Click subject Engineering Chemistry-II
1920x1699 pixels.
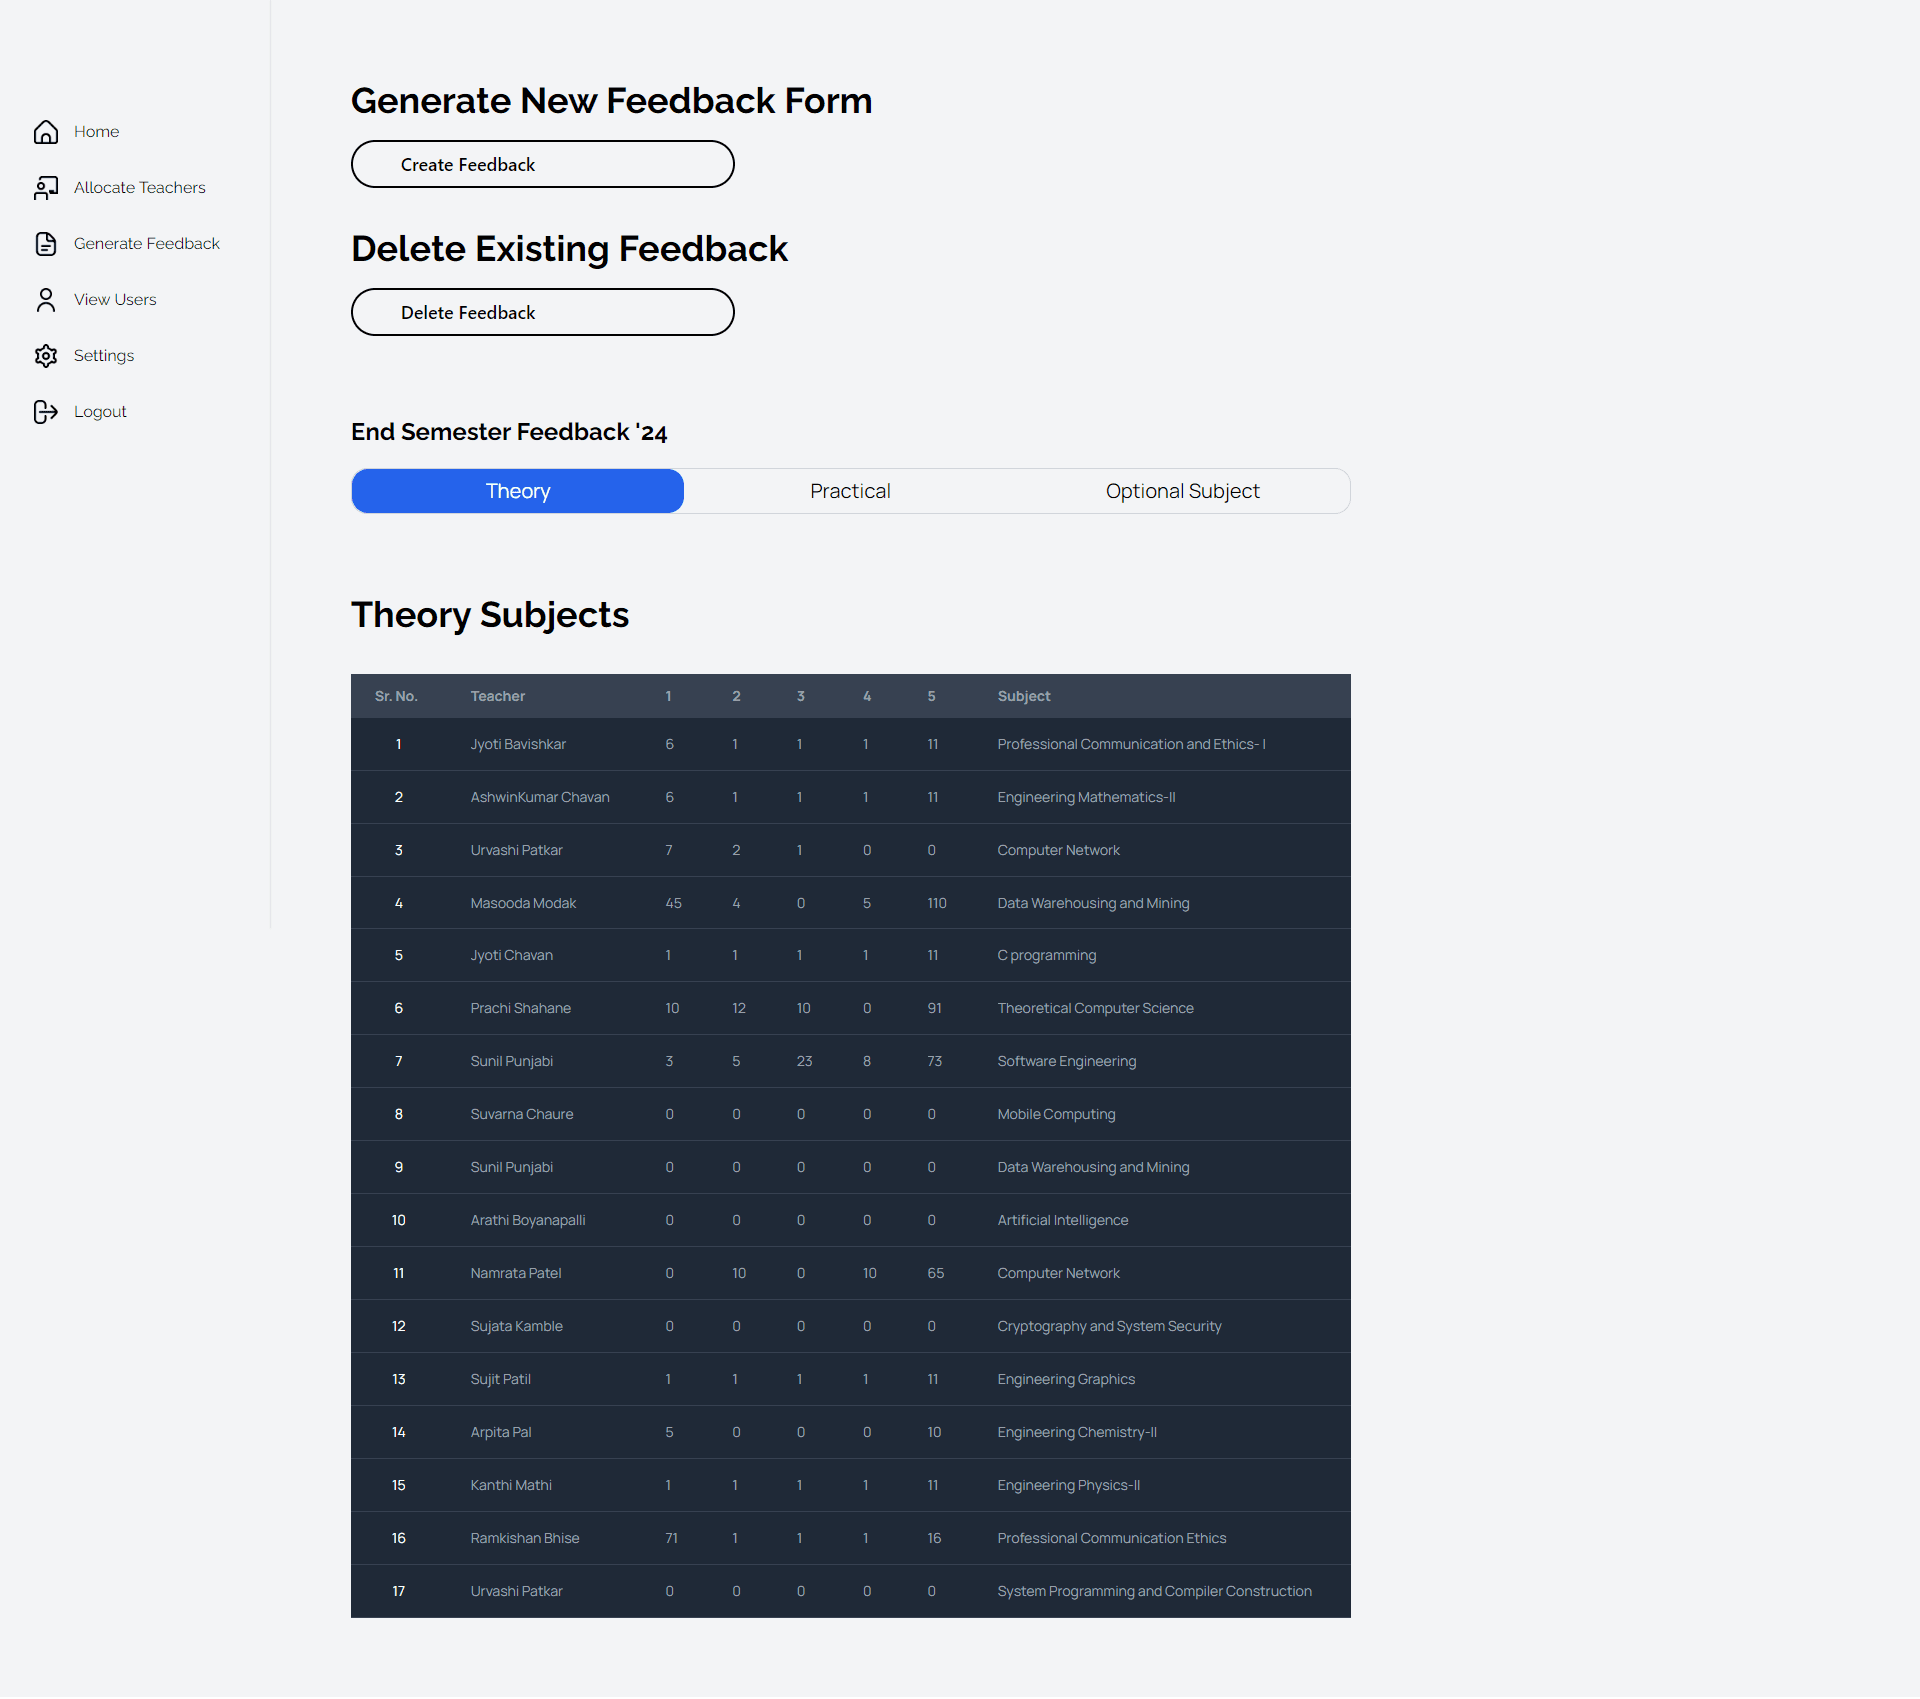click(1077, 1432)
